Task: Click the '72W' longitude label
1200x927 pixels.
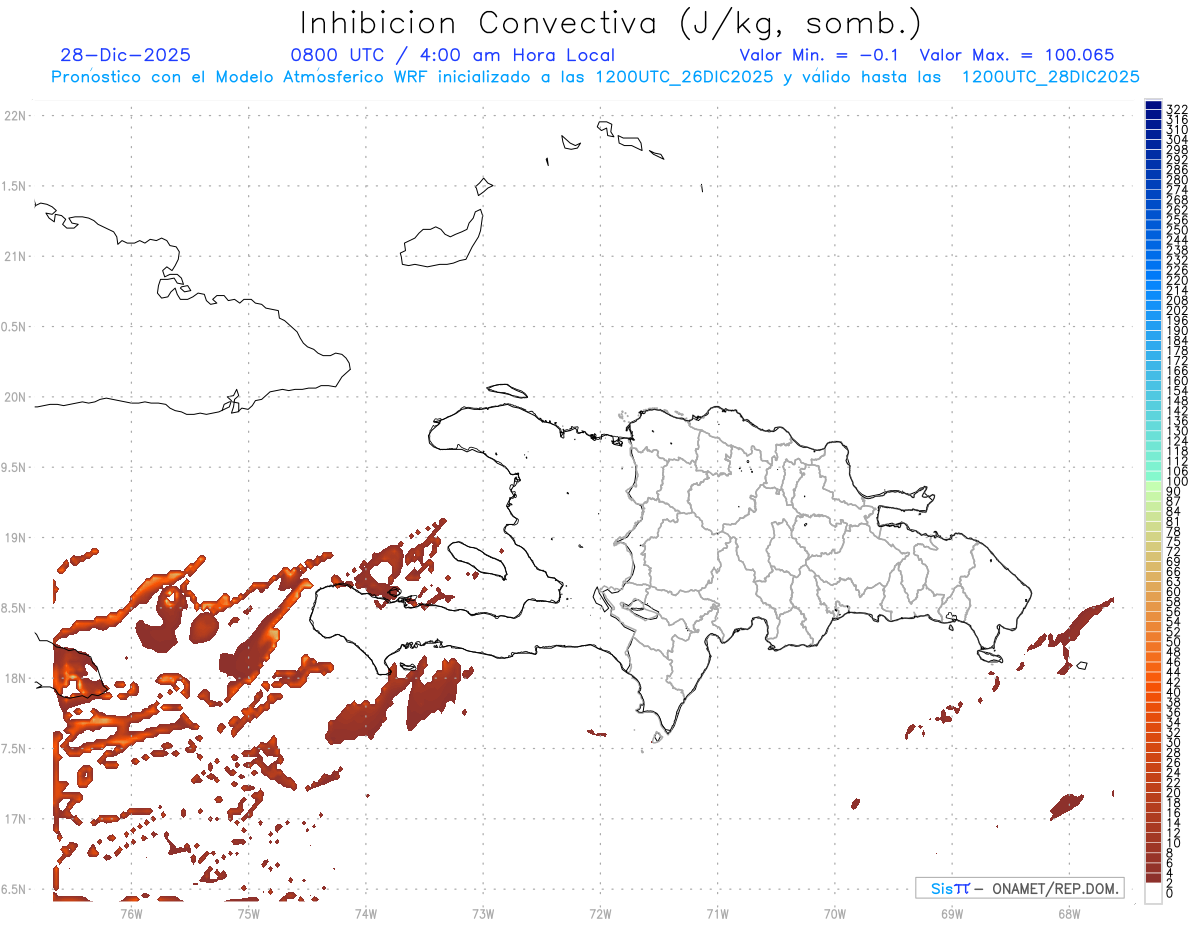Action: (601, 913)
